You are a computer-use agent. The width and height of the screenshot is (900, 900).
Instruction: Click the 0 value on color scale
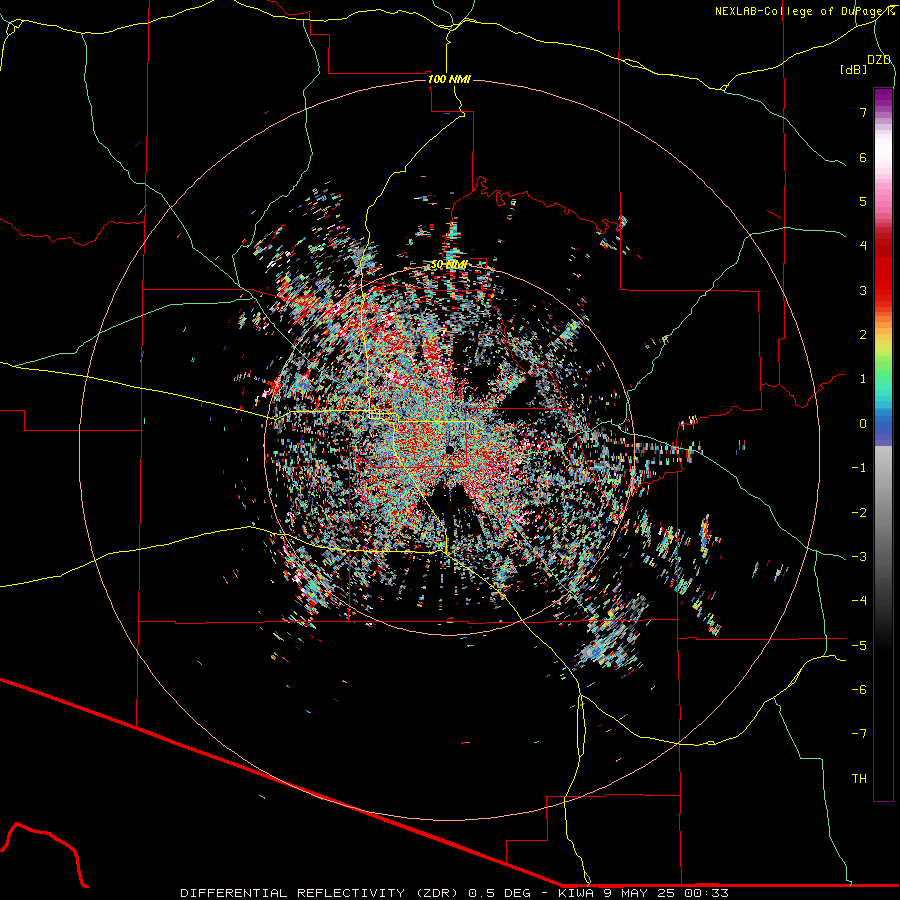pyautogui.click(x=863, y=424)
